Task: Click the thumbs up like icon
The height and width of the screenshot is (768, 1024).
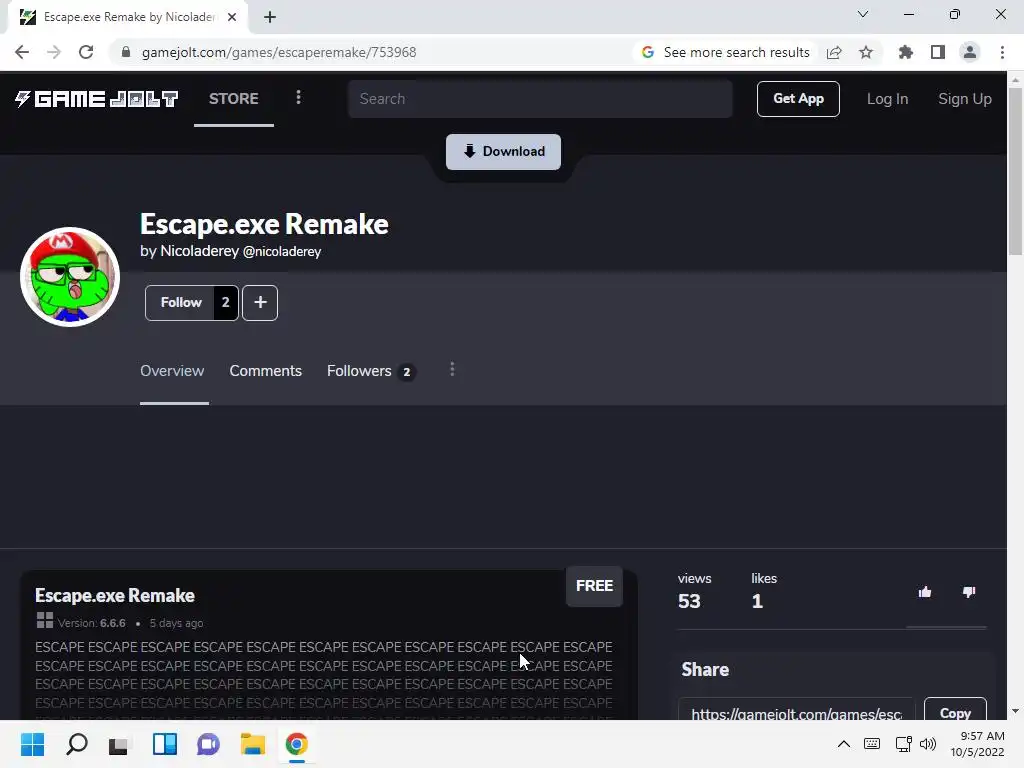Action: 925,592
